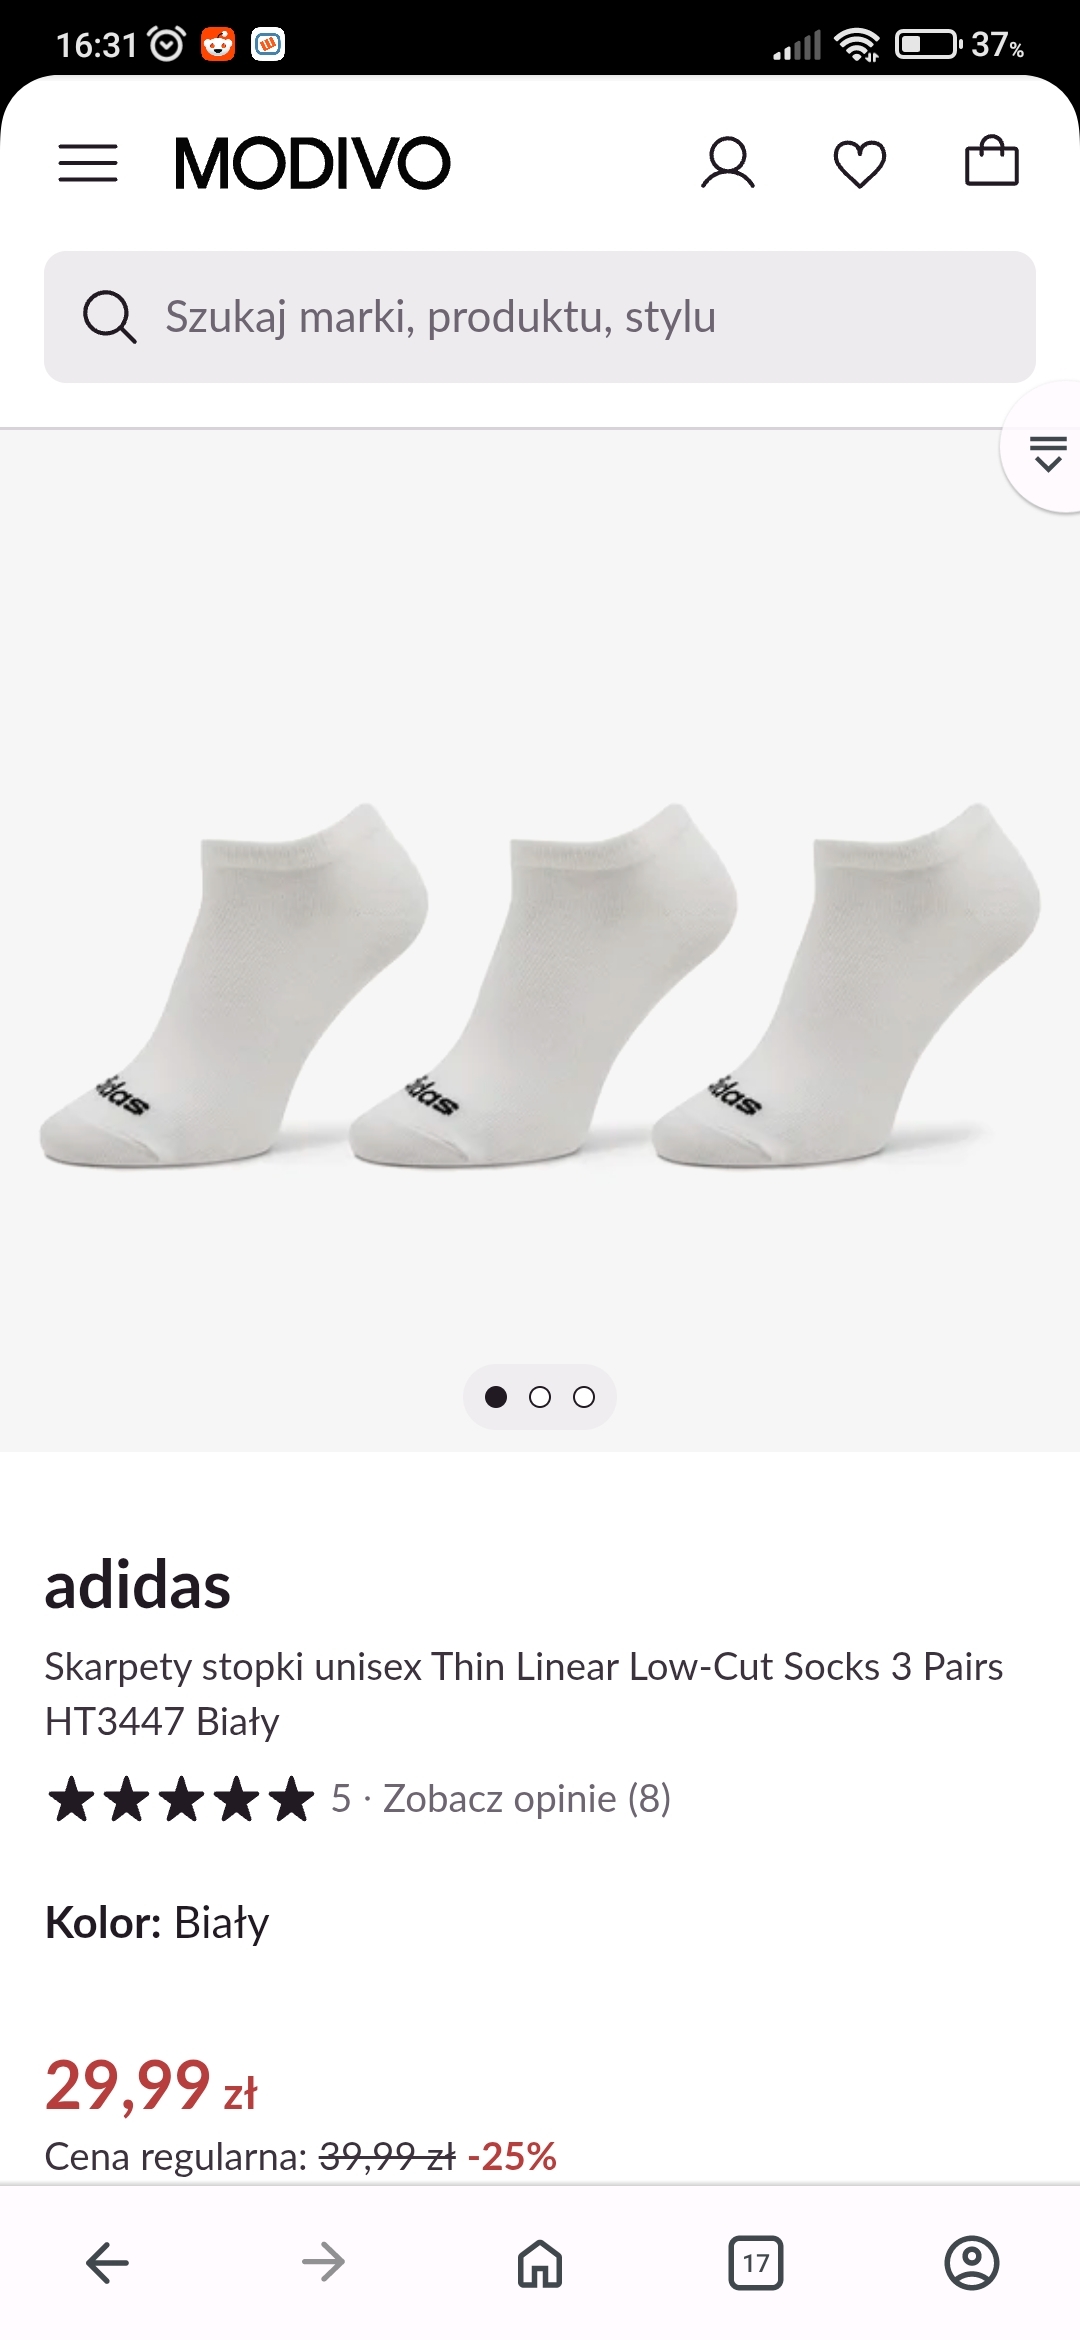Viewport: 1080px width, 2340px height.
Task: Focus the 'Szukaj marki, produktu, stylu' field
Action: click(540, 317)
